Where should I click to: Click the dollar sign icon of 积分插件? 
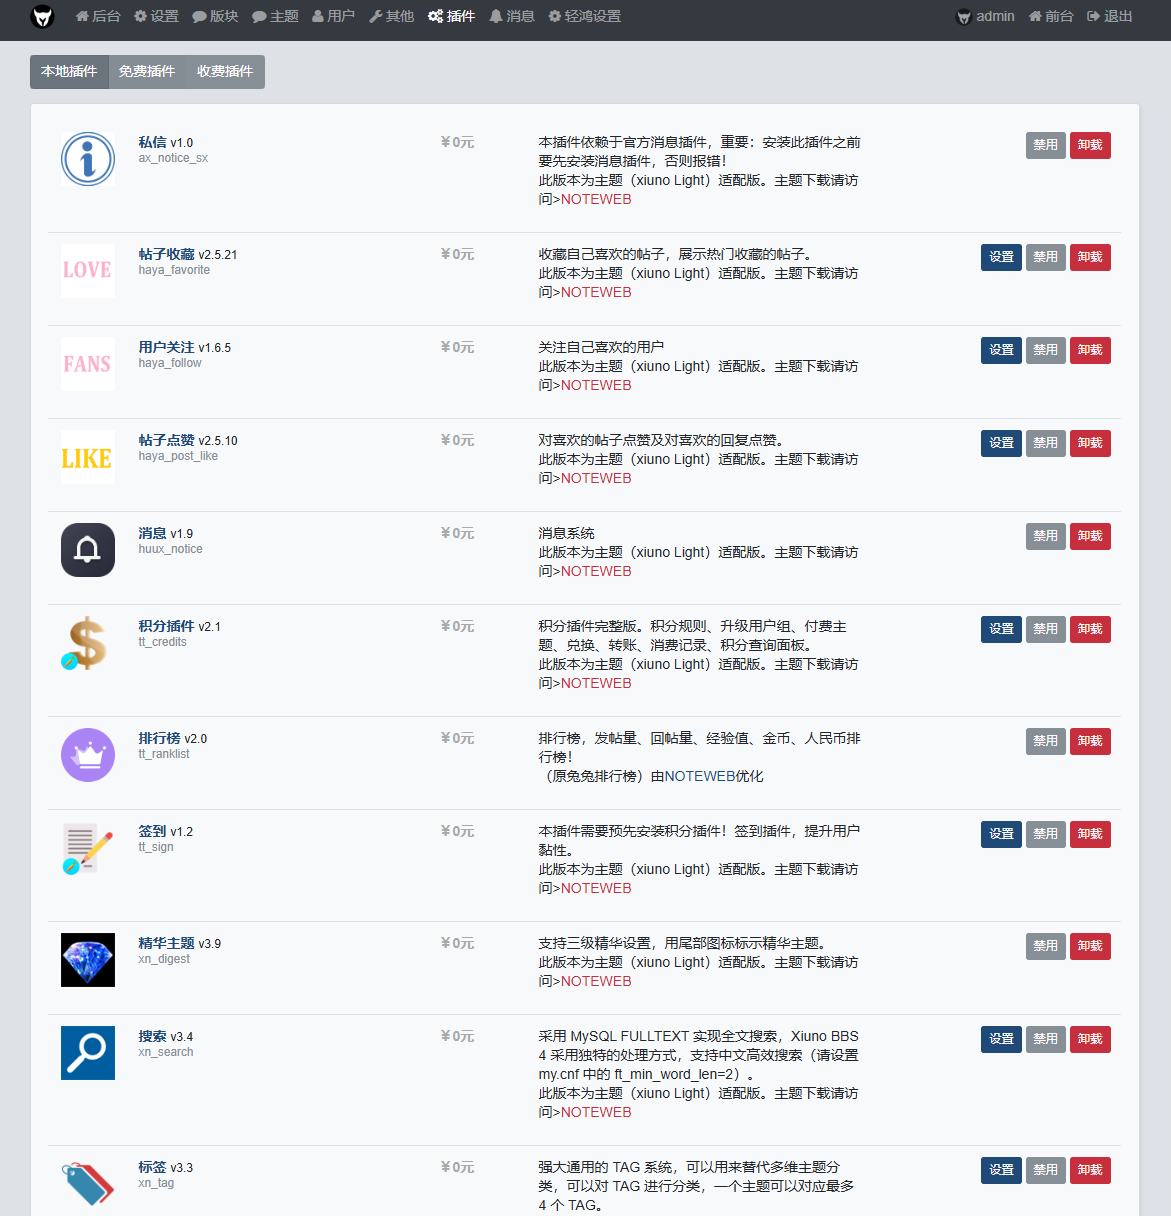coord(88,643)
